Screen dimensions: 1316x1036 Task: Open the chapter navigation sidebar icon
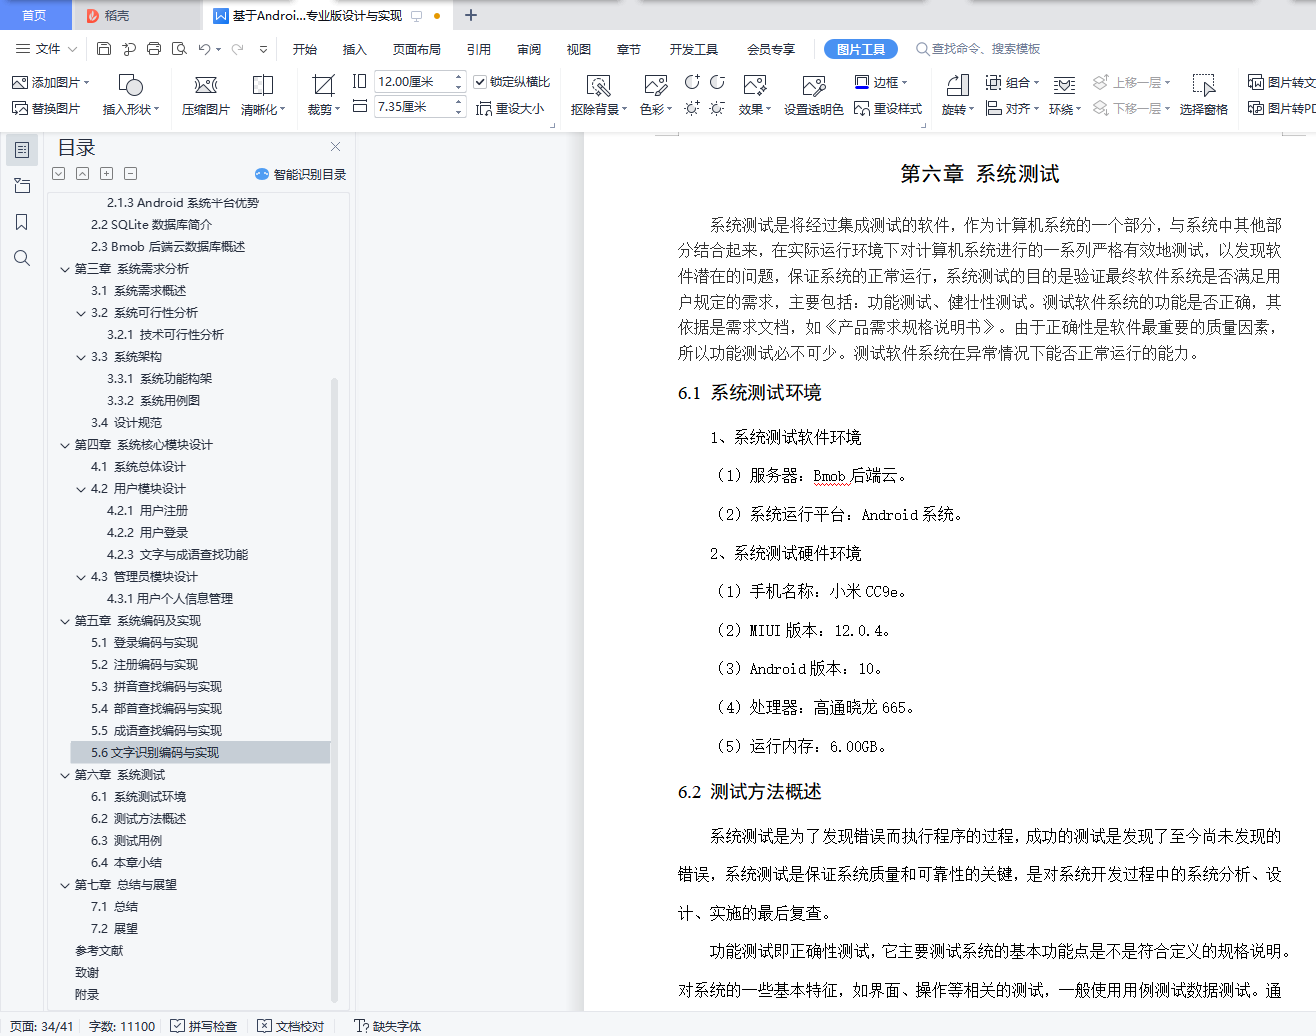(22, 186)
